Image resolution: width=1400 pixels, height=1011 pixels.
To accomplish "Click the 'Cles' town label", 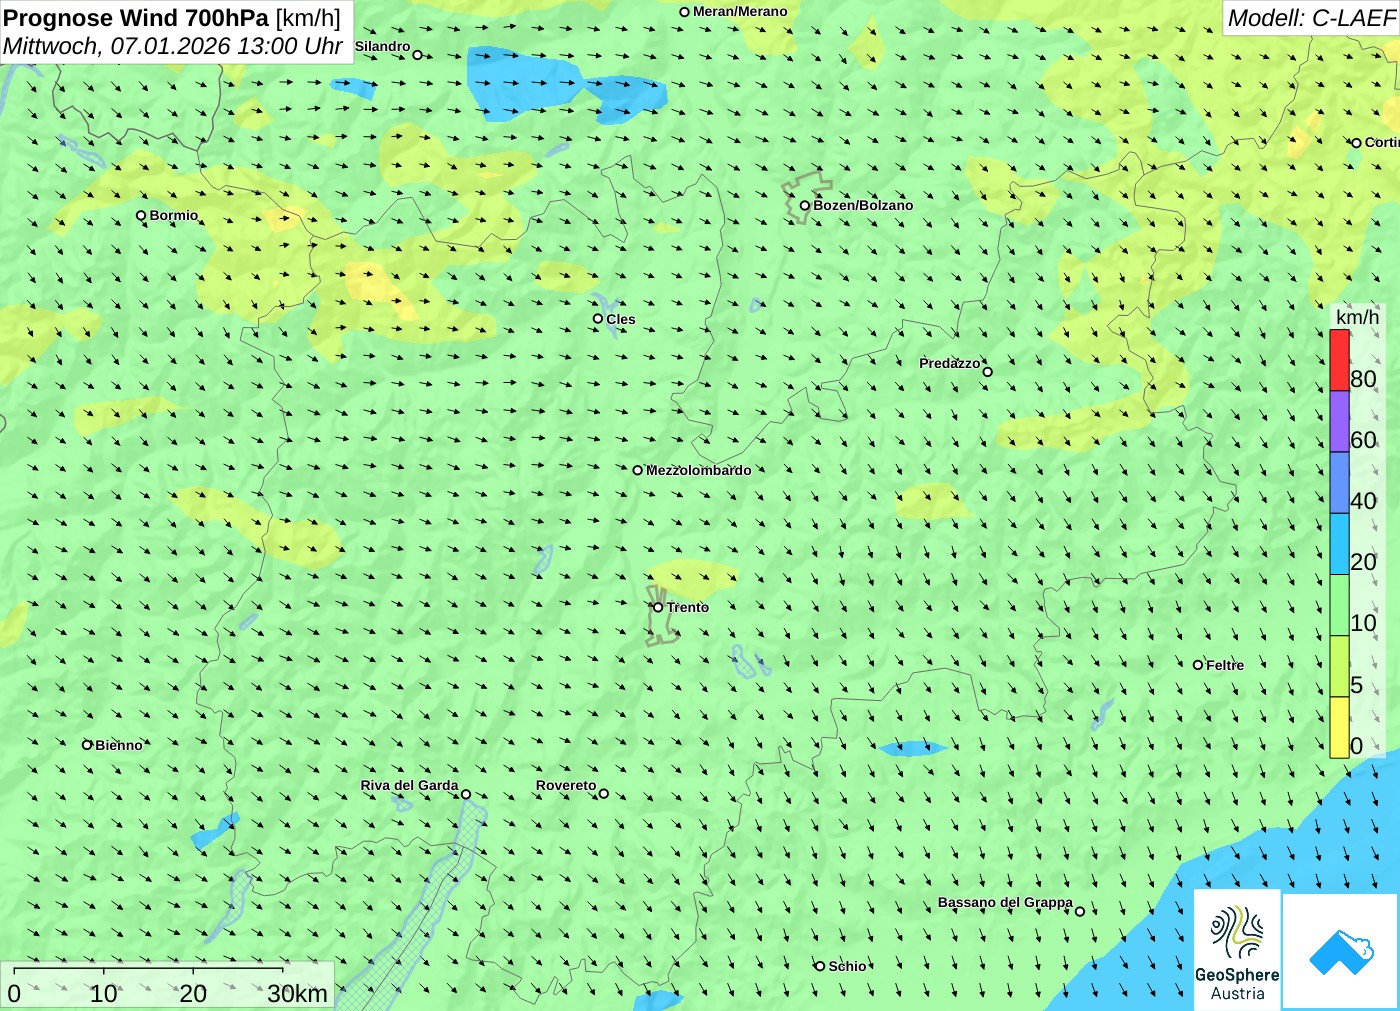I will point(620,319).
